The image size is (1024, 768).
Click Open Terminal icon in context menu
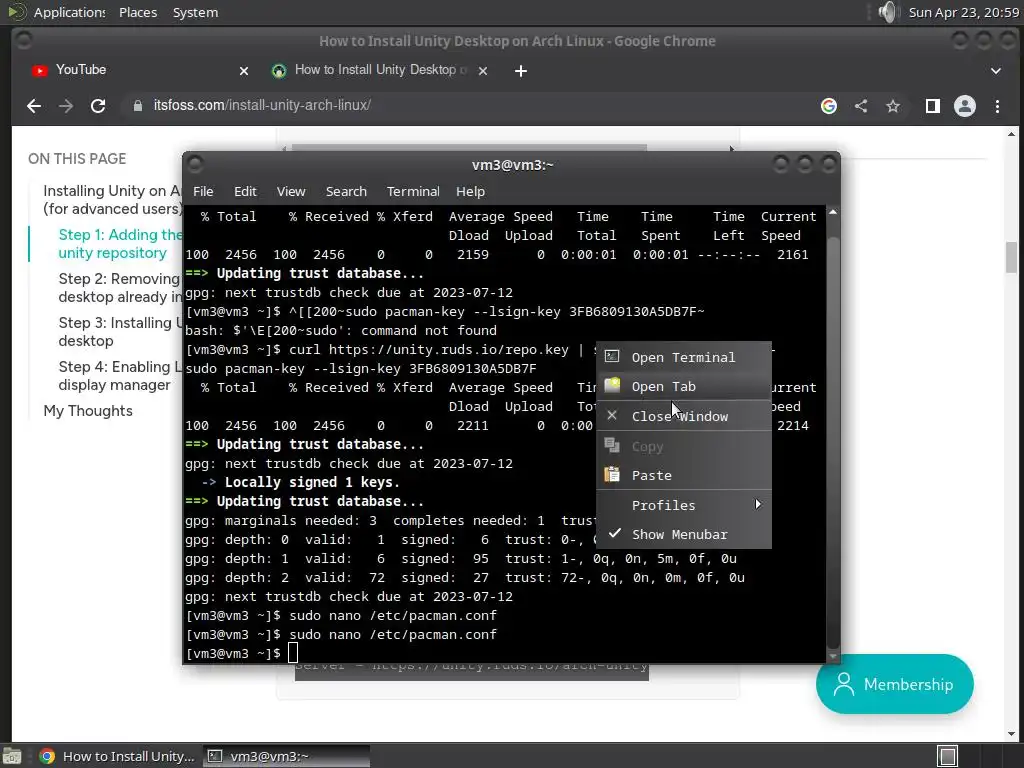coord(612,357)
